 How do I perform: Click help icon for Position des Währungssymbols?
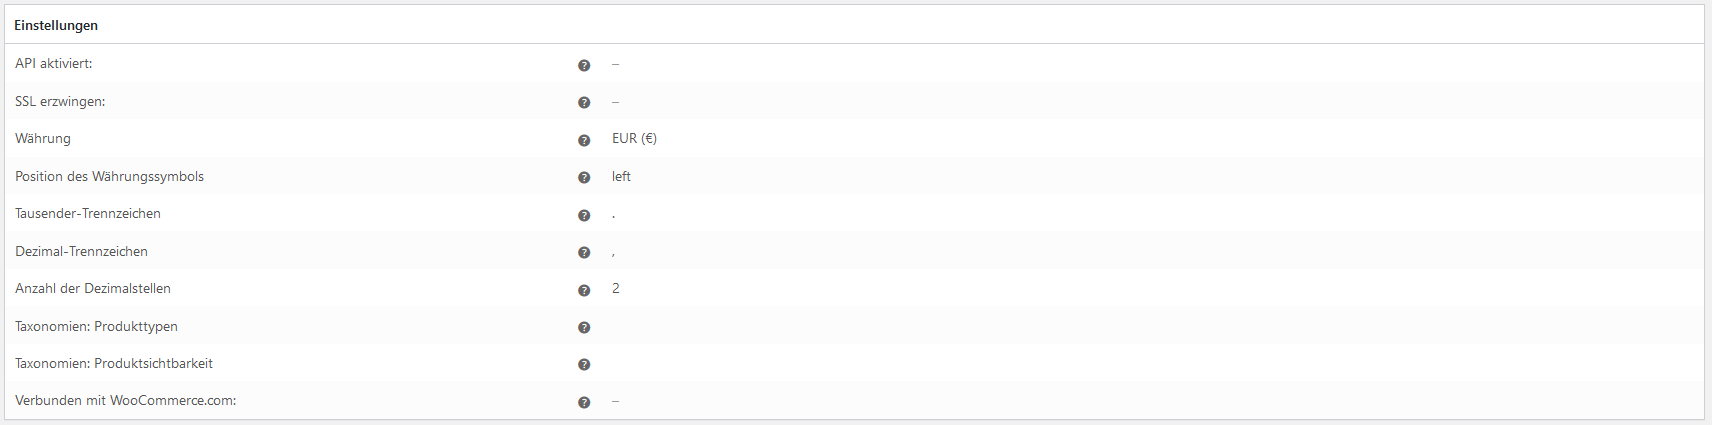(x=584, y=177)
